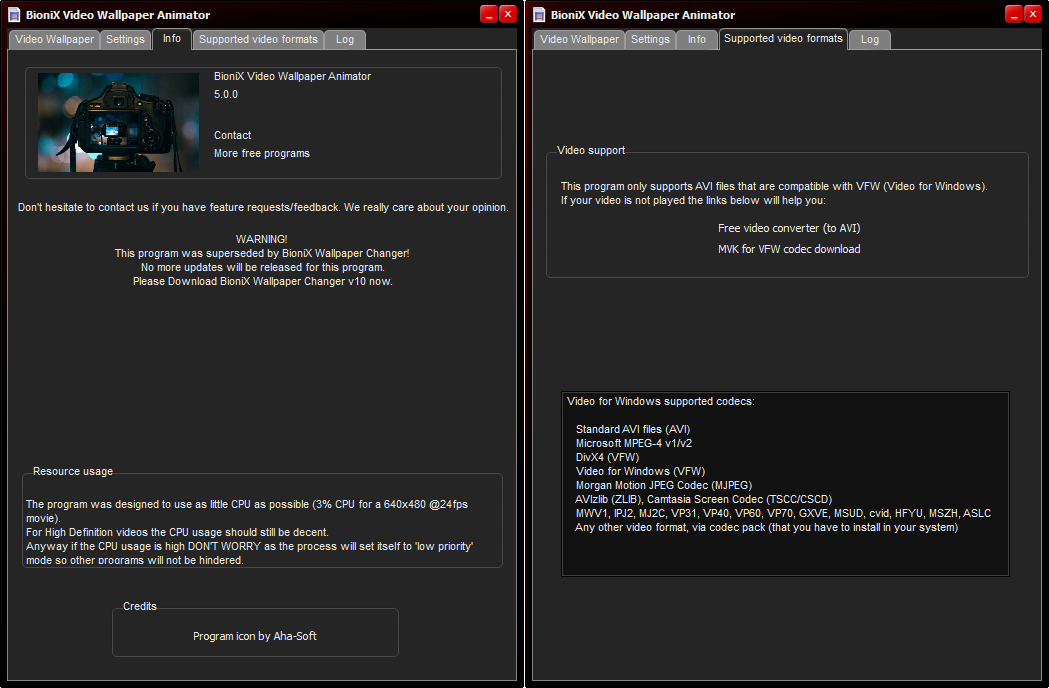This screenshot has width=1049, height=688.
Task: Click MVK for VFW codec download link
Action: point(789,249)
